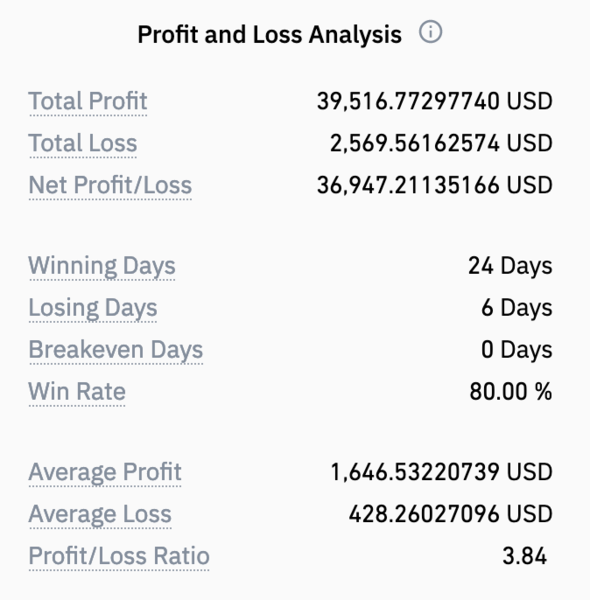This screenshot has height=600, width=590.
Task: Click the Breakeven Days label
Action: pos(116,350)
